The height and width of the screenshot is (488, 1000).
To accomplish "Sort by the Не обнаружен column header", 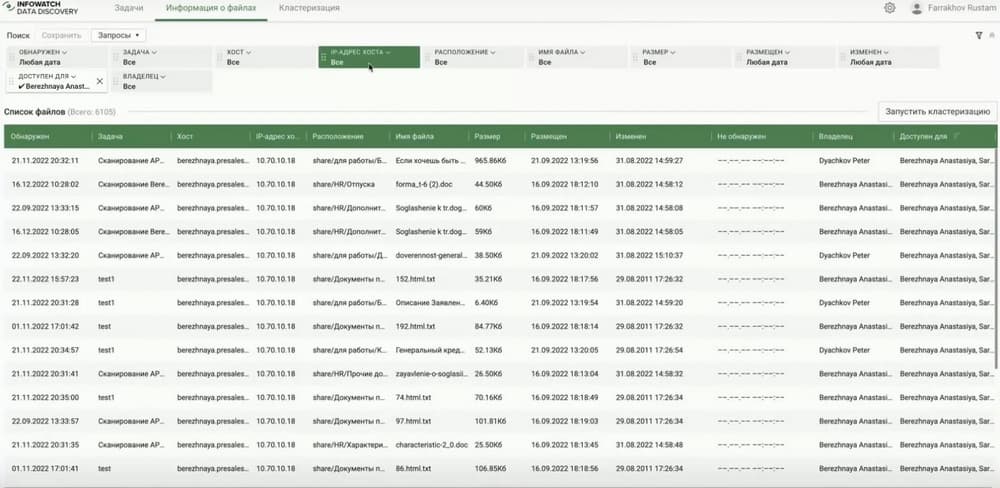I will (741, 137).
